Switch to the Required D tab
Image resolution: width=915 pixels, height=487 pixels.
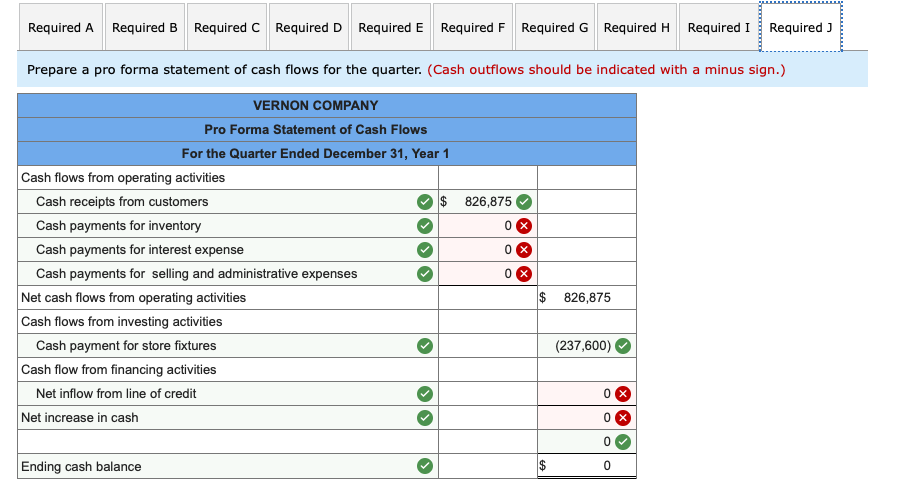[309, 27]
